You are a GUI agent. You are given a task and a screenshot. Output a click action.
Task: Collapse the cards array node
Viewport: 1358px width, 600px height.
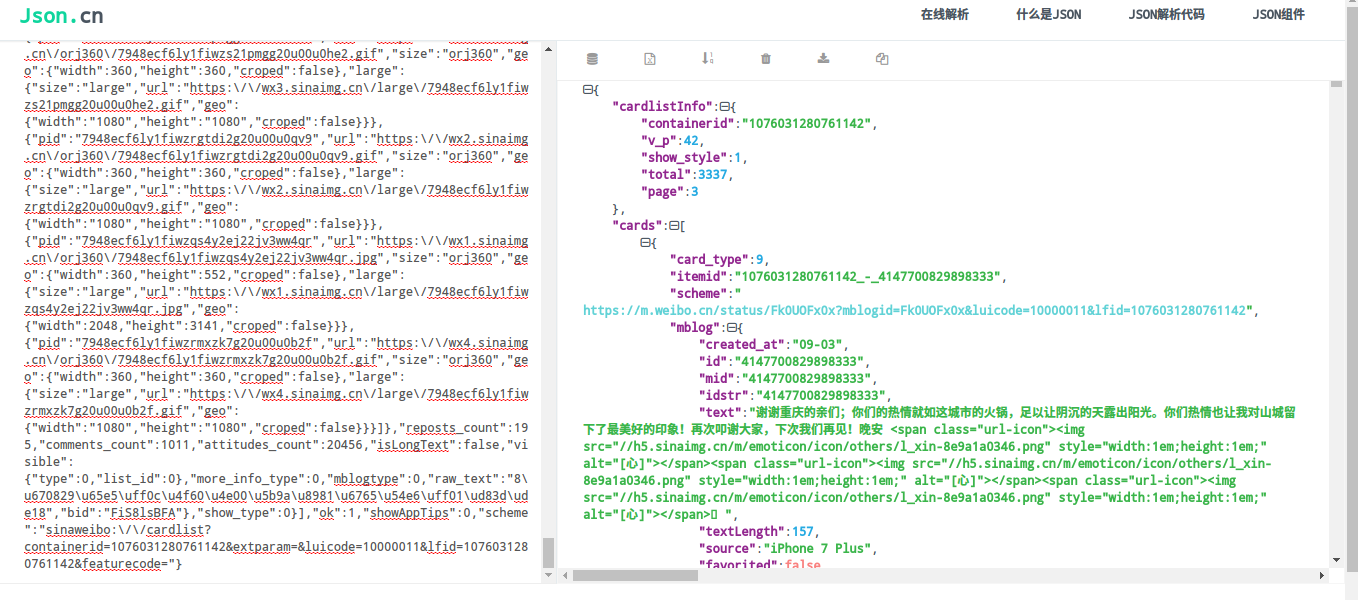[x=674, y=226]
